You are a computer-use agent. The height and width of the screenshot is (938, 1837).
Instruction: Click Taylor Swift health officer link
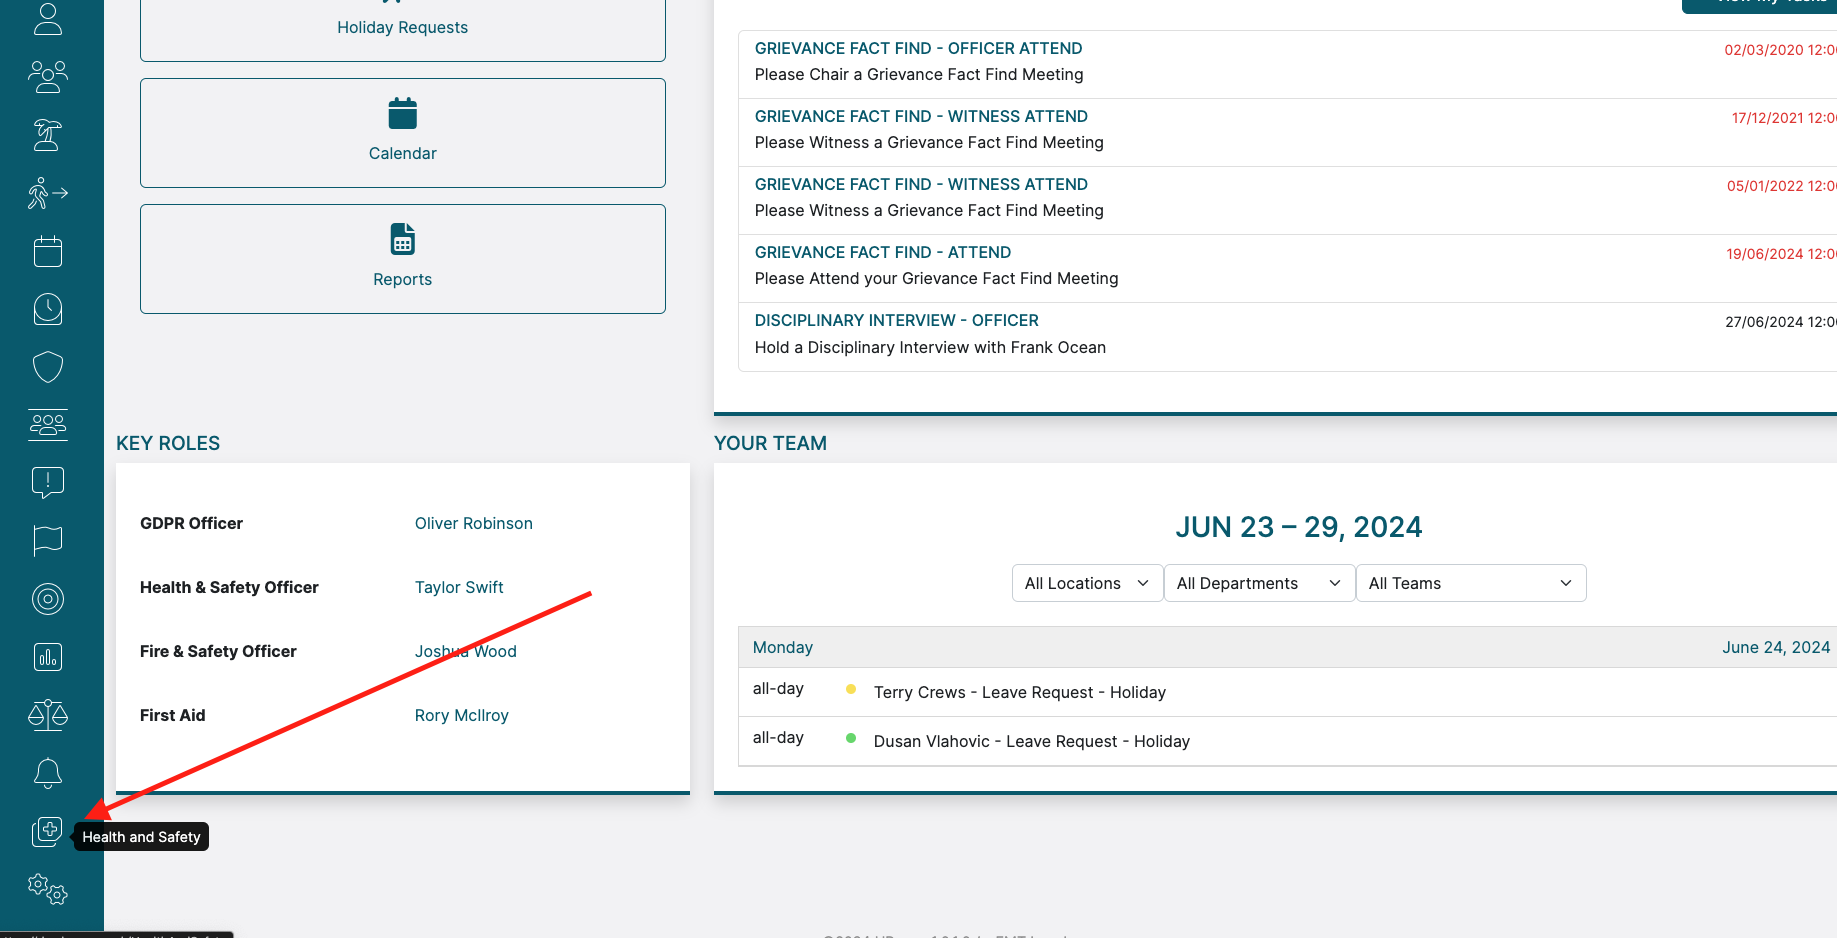pyautogui.click(x=459, y=587)
